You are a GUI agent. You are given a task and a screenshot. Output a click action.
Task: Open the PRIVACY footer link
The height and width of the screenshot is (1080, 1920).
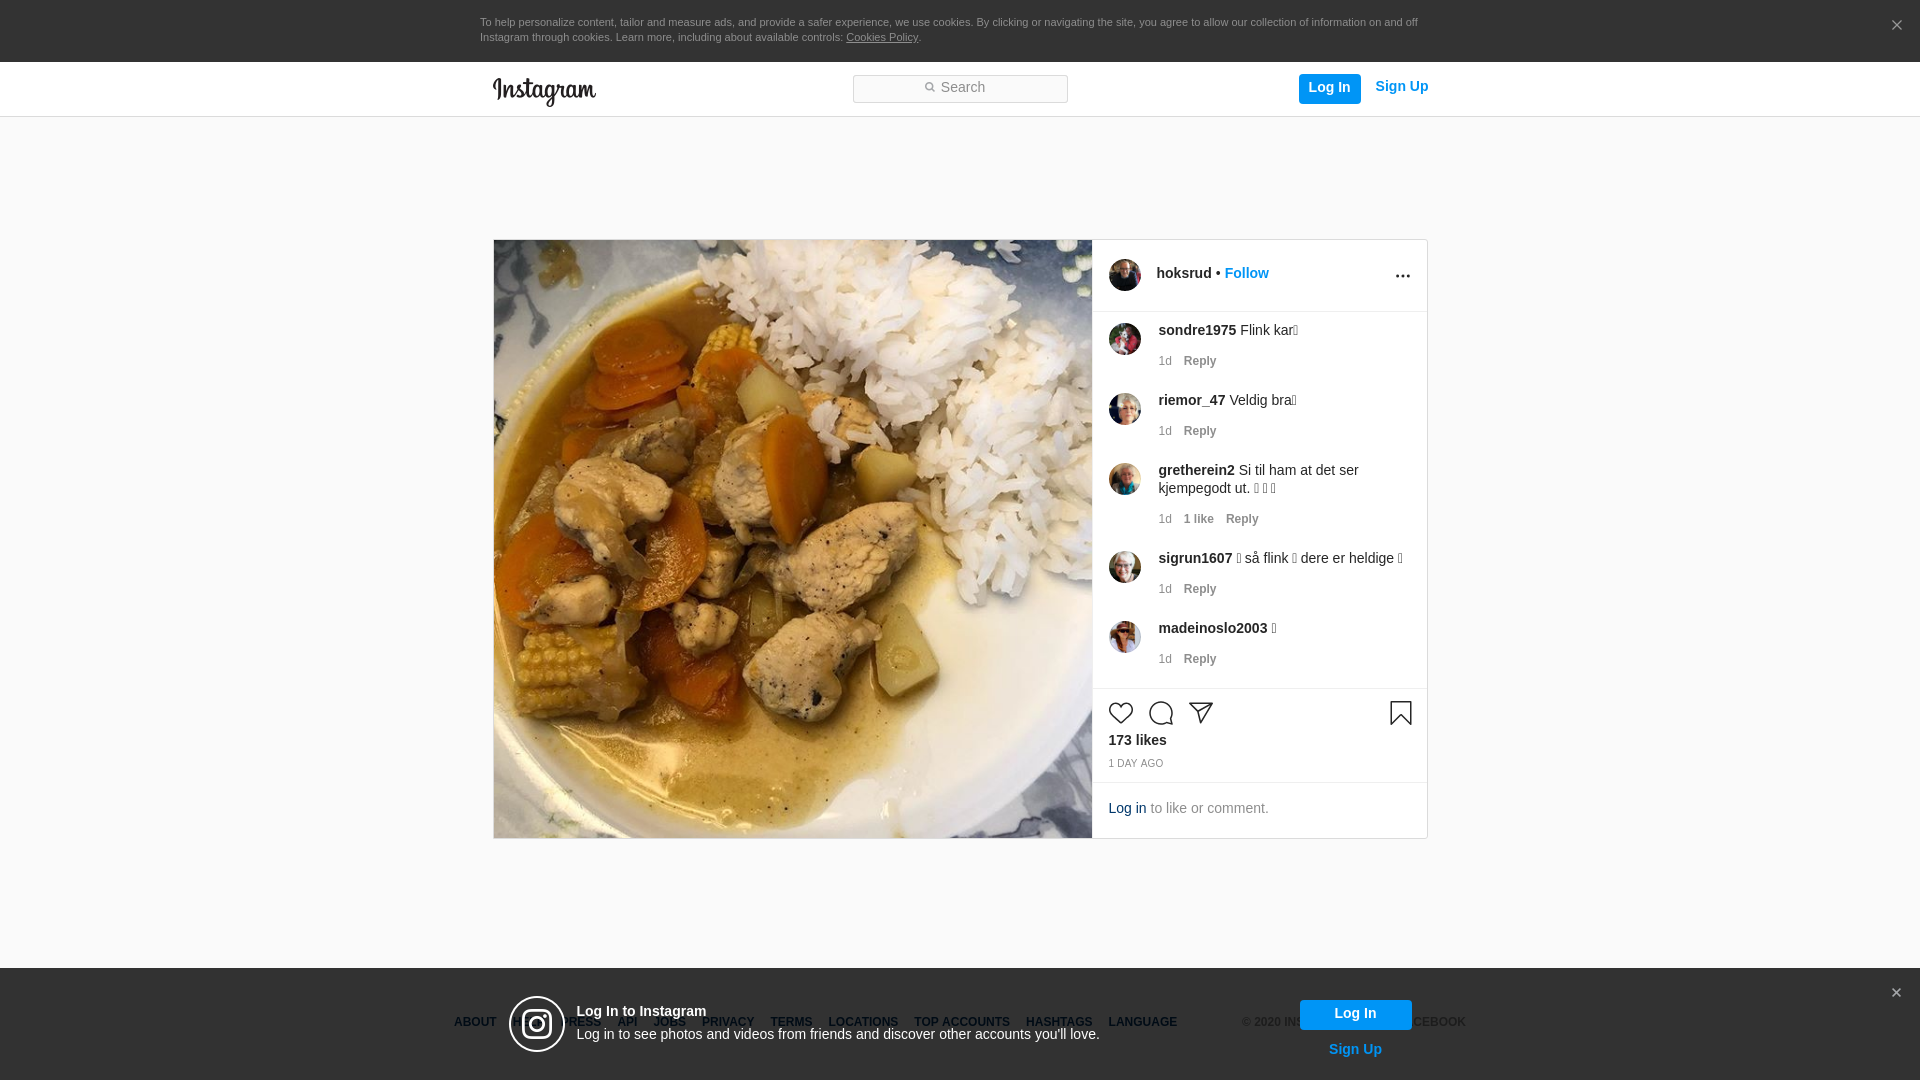tap(728, 1022)
